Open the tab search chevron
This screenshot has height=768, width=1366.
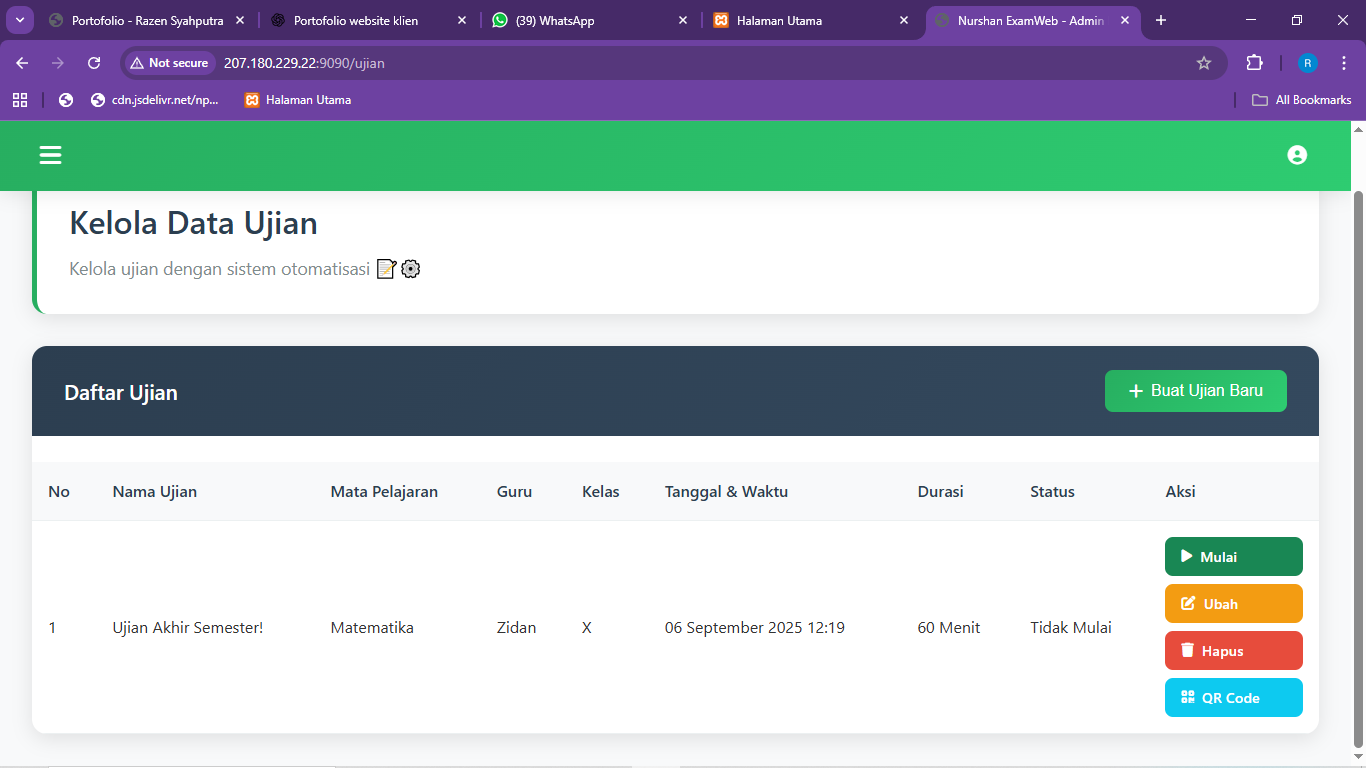tap(19, 19)
